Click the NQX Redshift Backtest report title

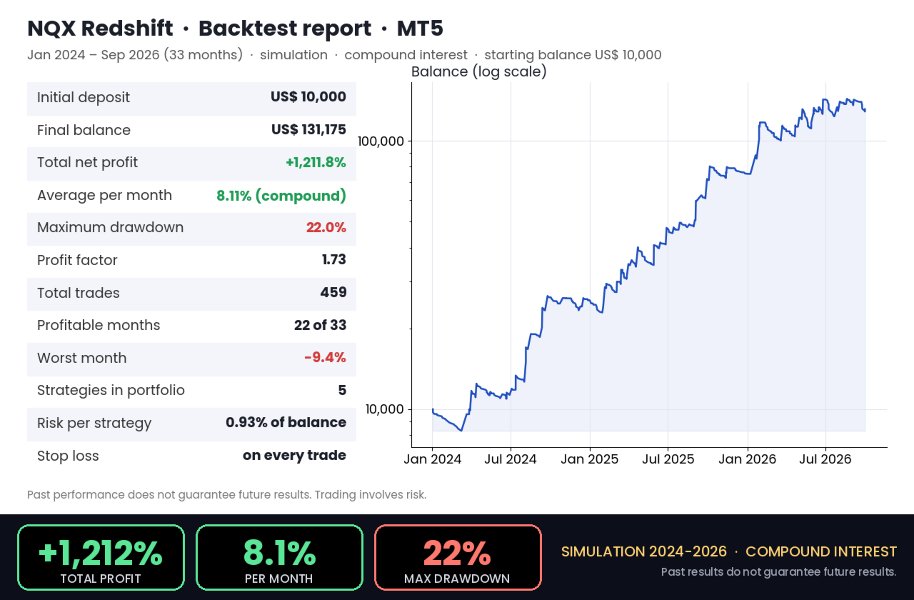(235, 29)
